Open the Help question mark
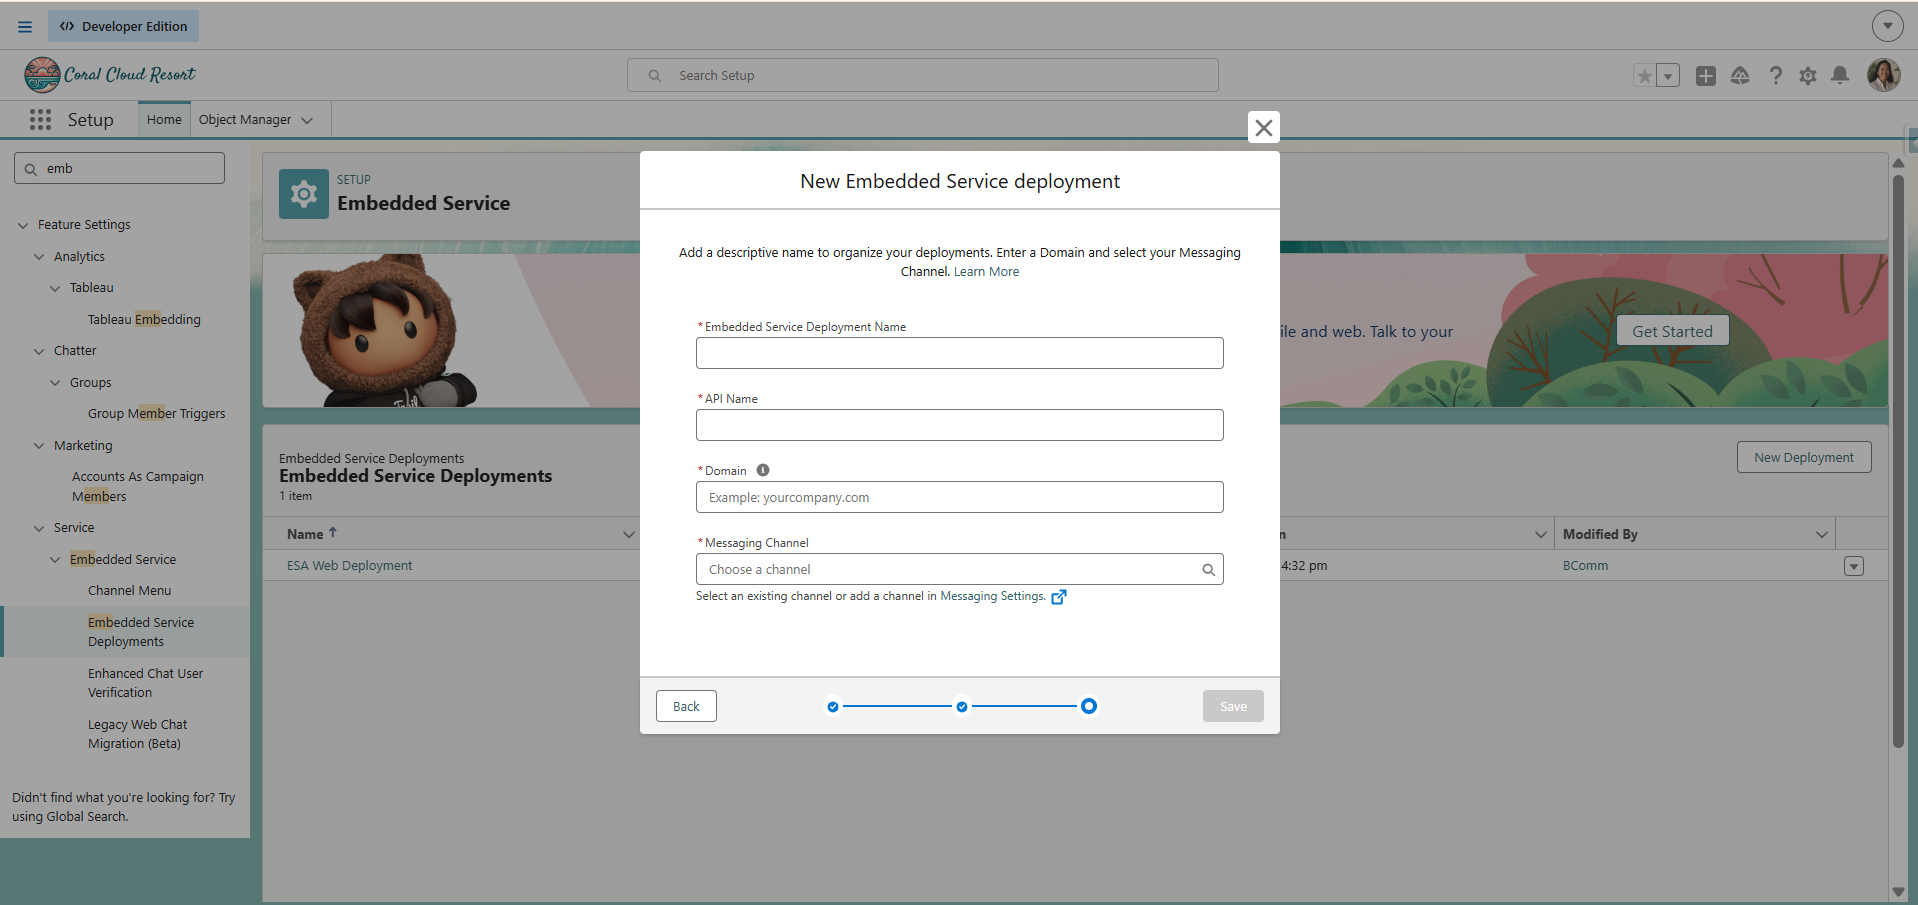1918x905 pixels. coord(1775,76)
